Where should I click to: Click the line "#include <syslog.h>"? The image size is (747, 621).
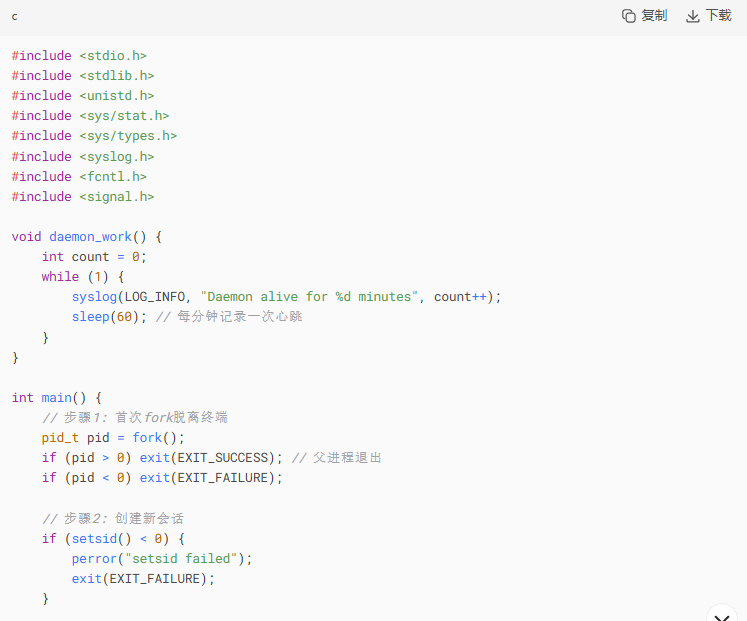coord(83,157)
